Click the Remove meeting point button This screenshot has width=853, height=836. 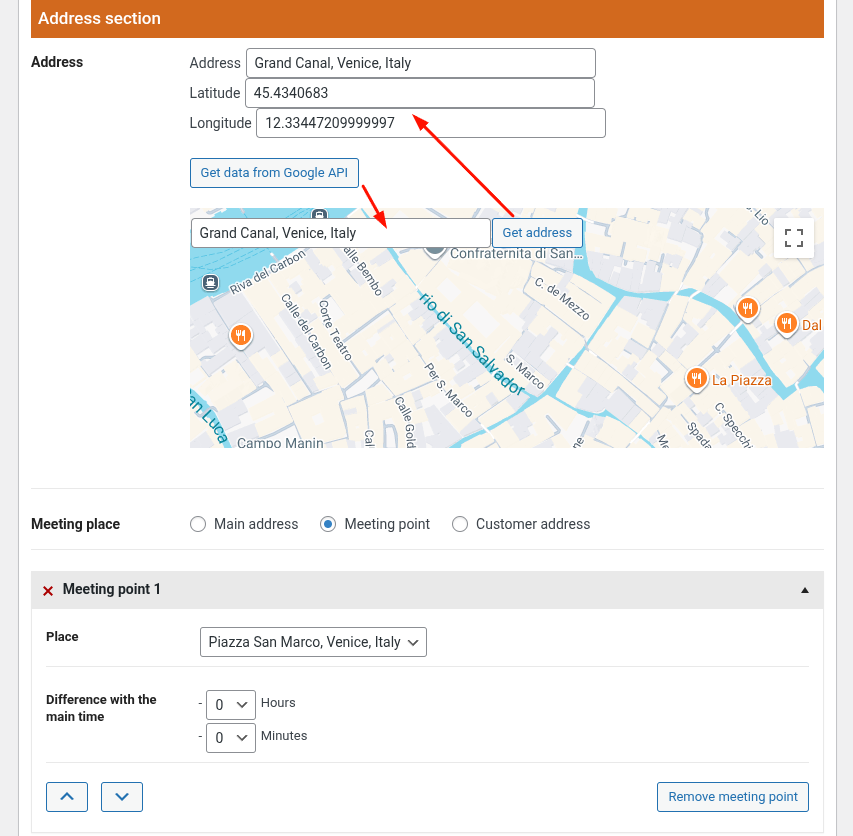[732, 797]
